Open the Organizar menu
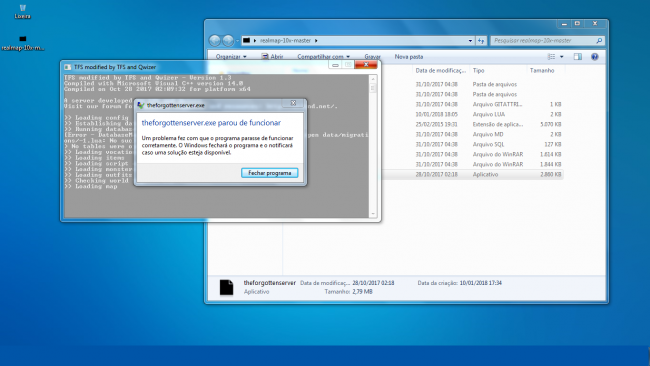The image size is (650, 366). point(231,57)
